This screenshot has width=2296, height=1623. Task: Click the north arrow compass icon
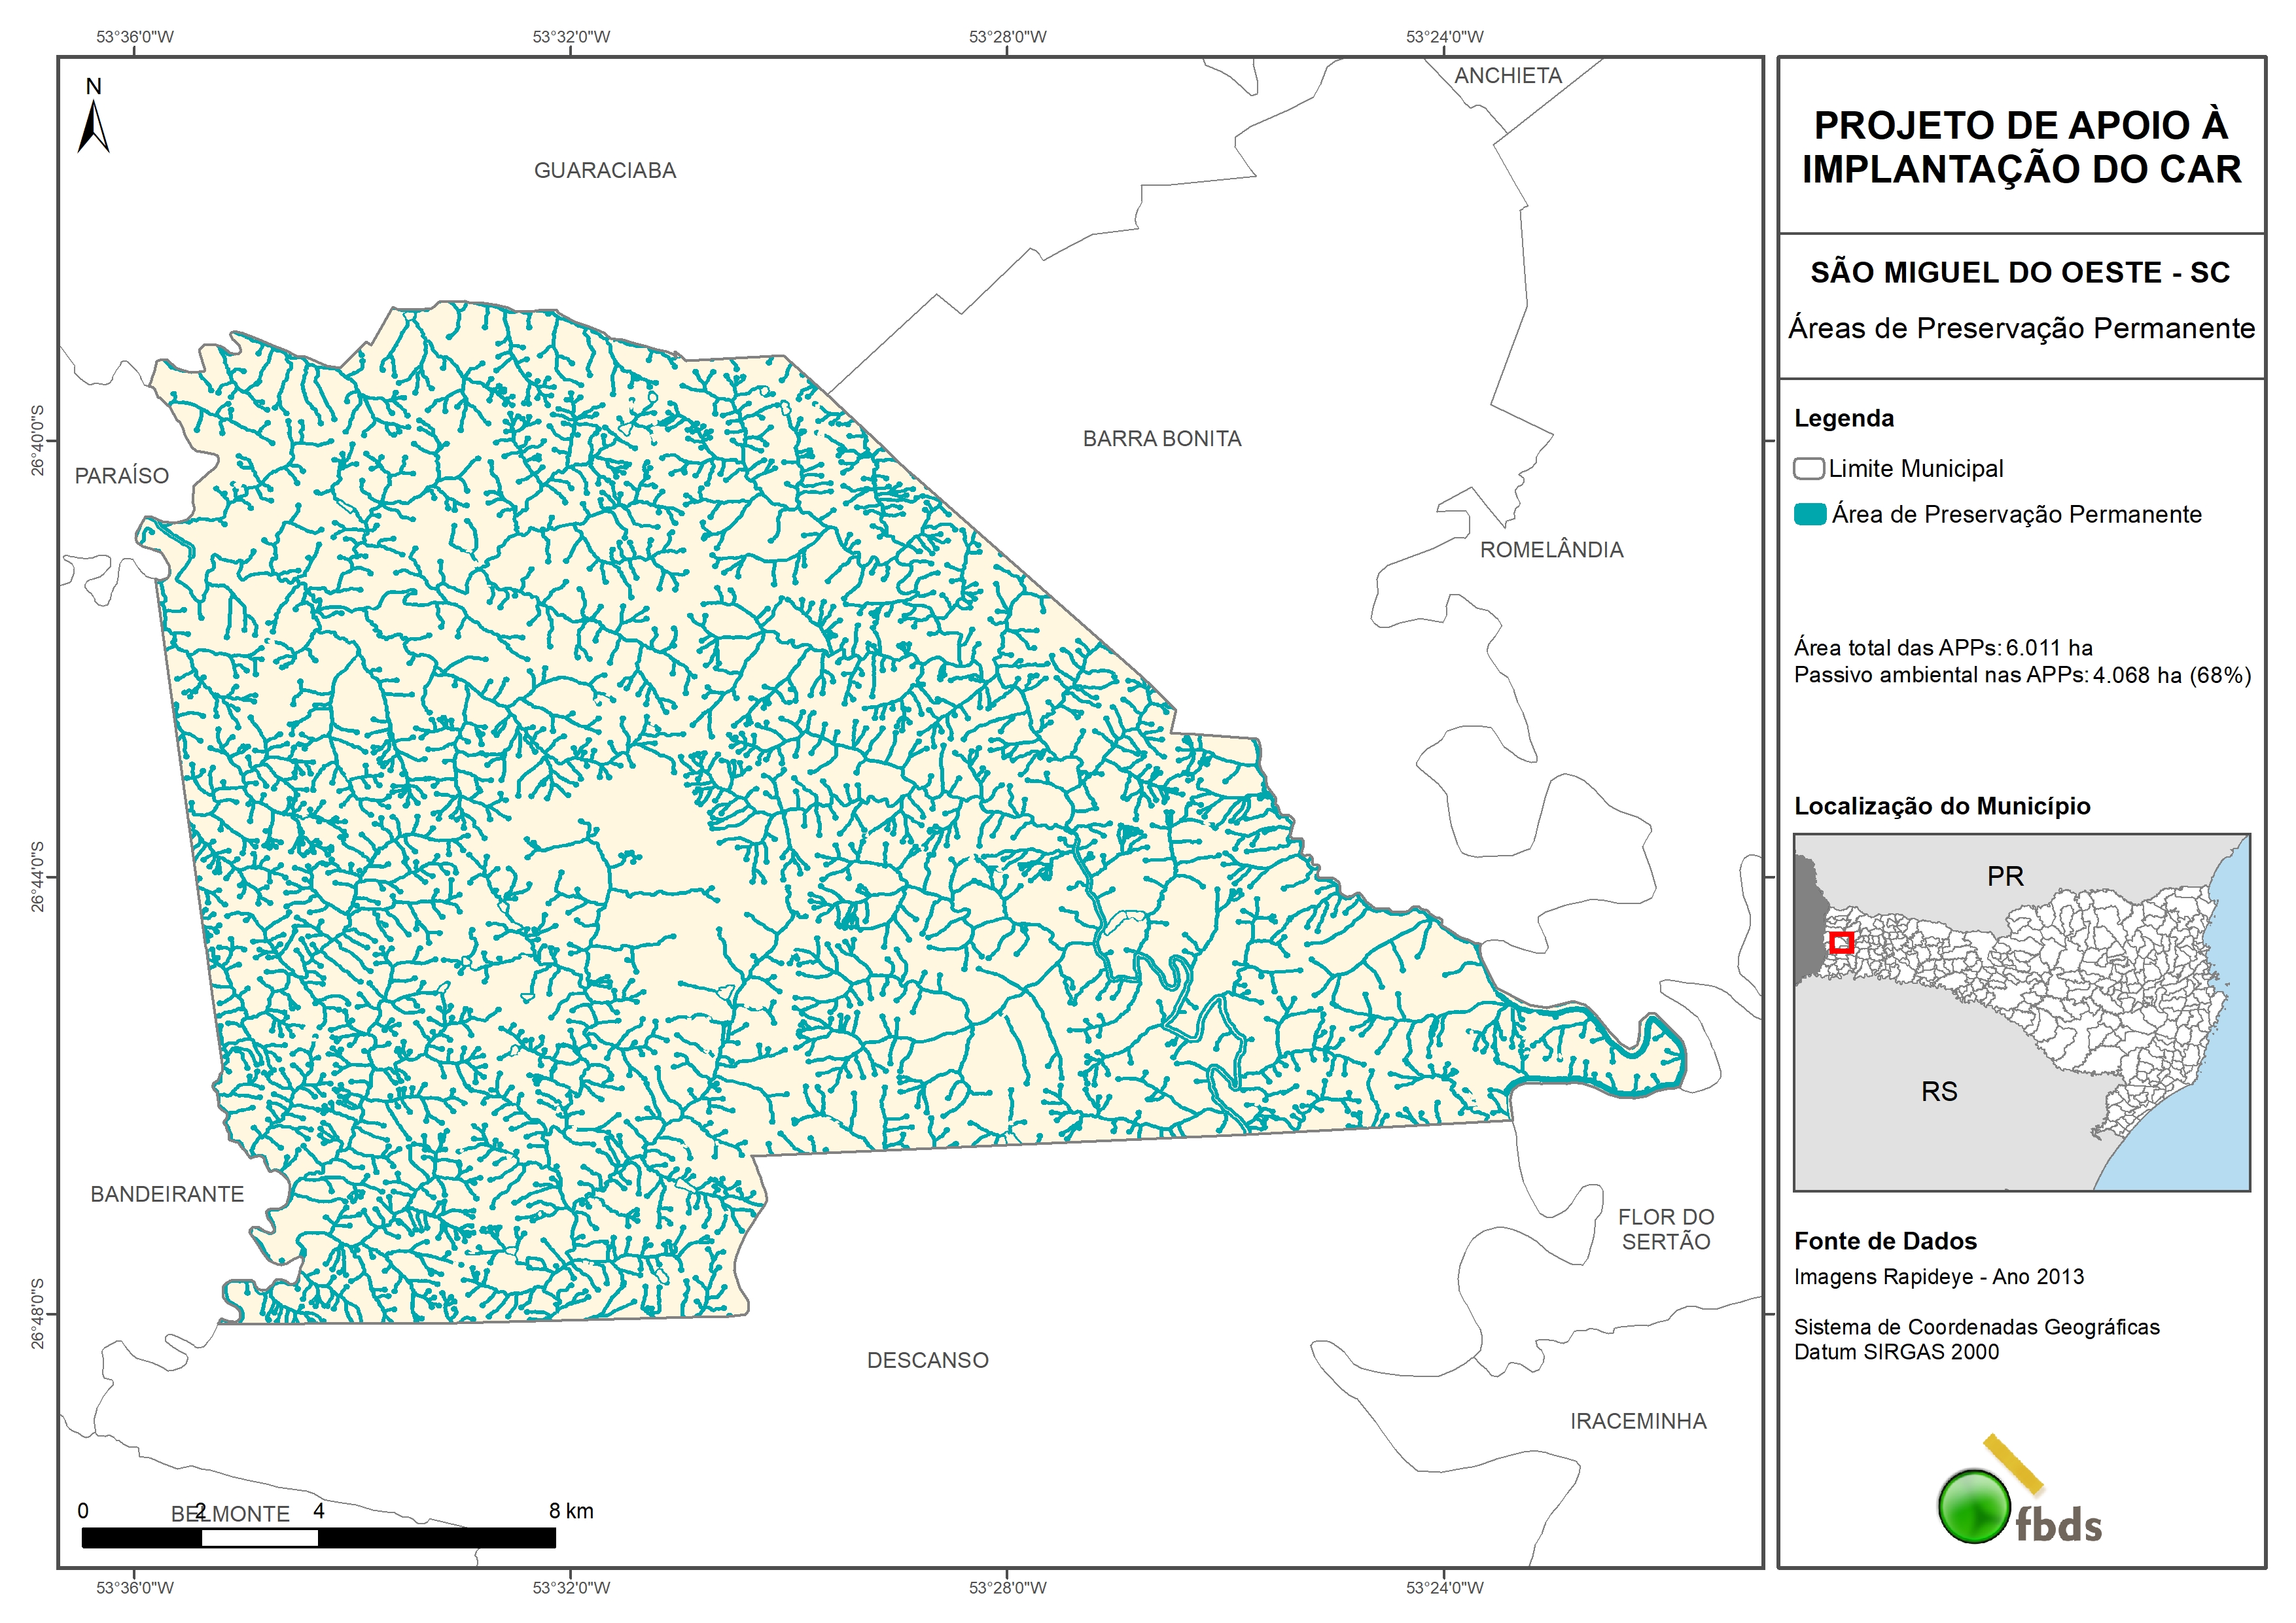tap(94, 127)
